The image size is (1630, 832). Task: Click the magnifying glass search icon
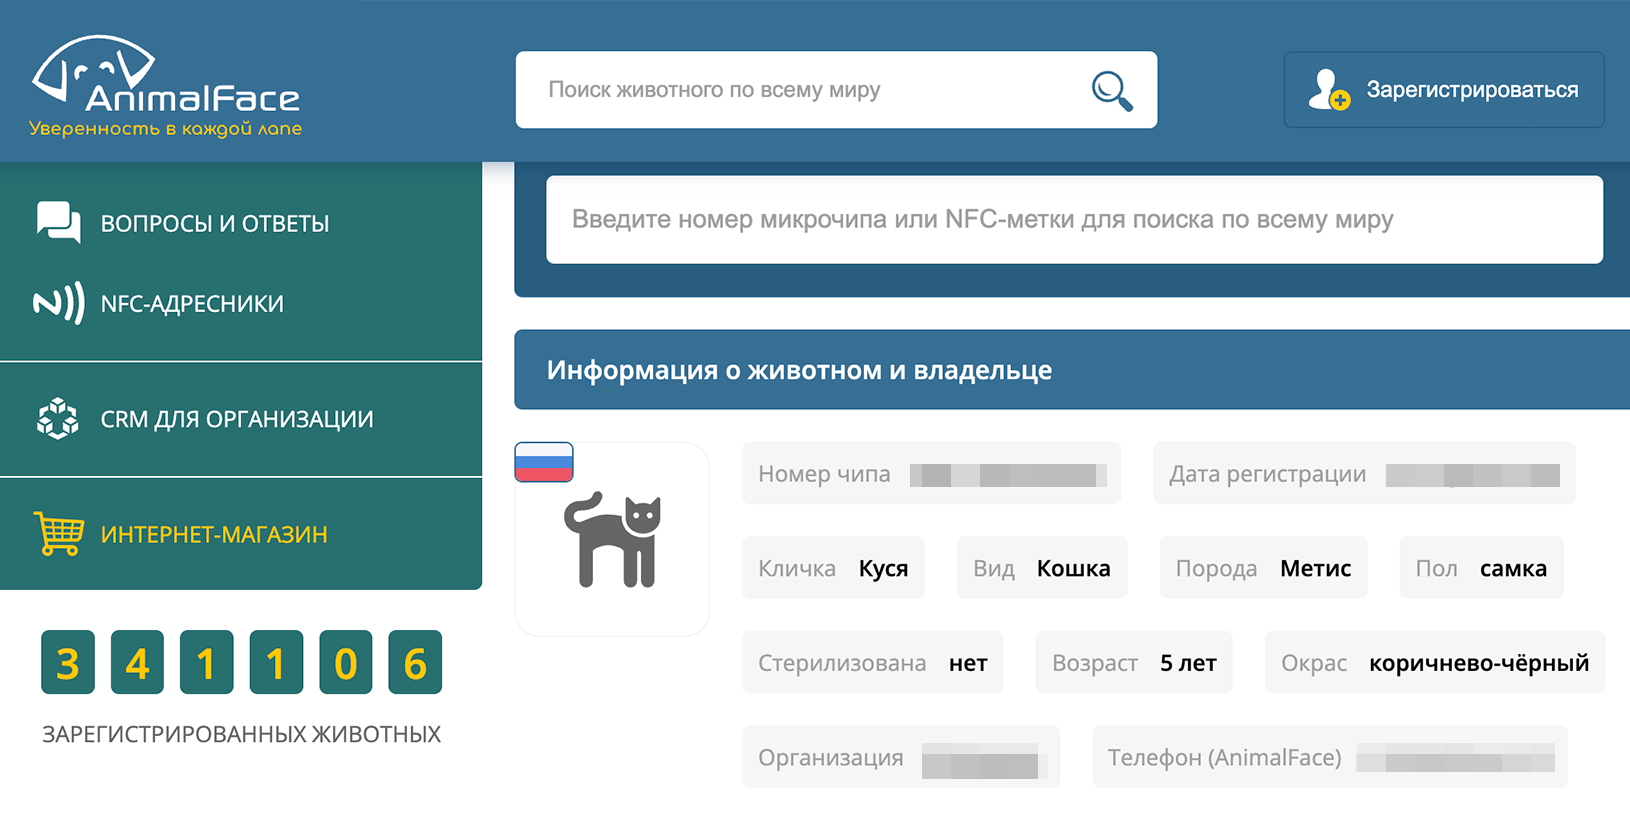[1112, 91]
